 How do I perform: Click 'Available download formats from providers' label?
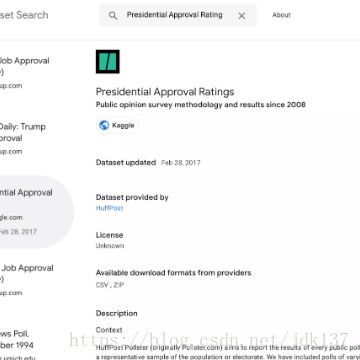pos(173,273)
